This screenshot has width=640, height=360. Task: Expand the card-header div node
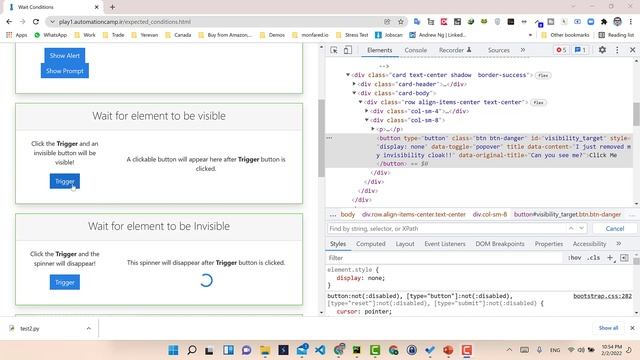[x=354, y=84]
